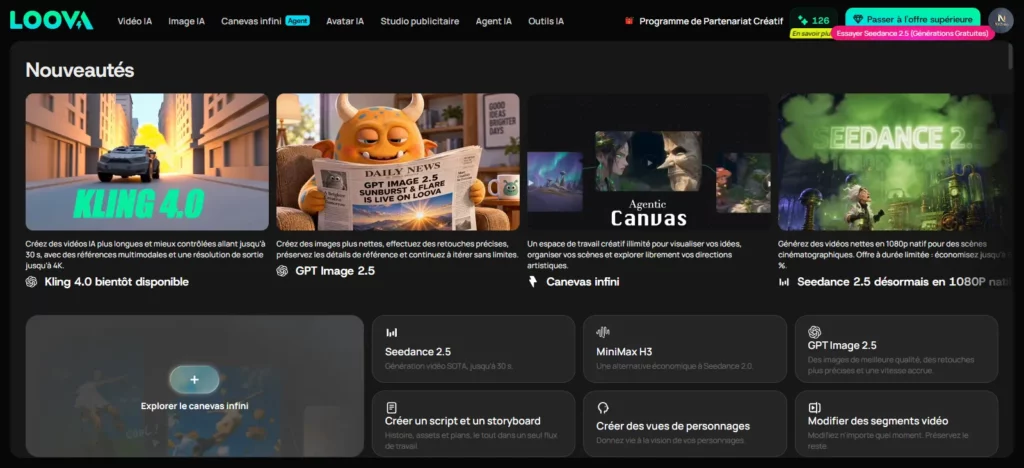Open the GPT Image 2.5 newspaper thumbnail

[x=398, y=162]
